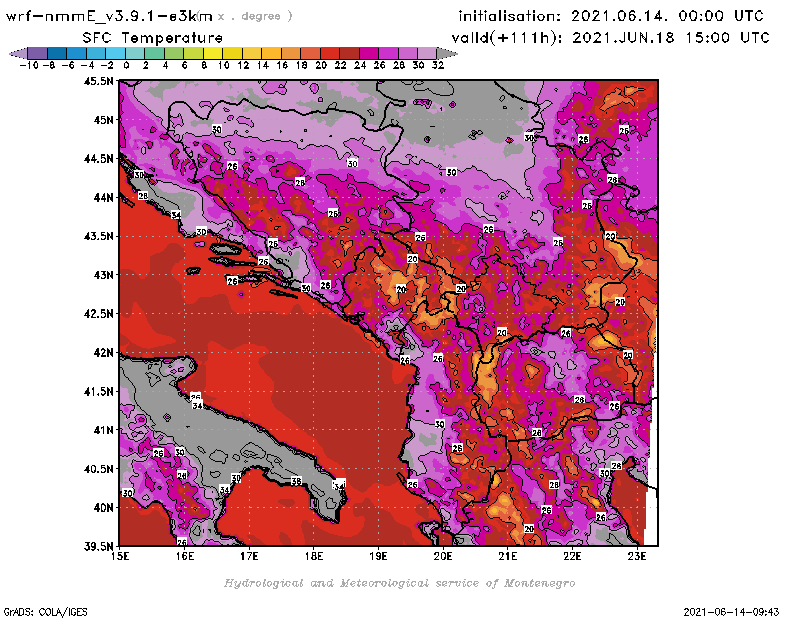Click the '45N' latitude label
Image resolution: width=800 pixels, height=618 pixels.
(x=103, y=120)
